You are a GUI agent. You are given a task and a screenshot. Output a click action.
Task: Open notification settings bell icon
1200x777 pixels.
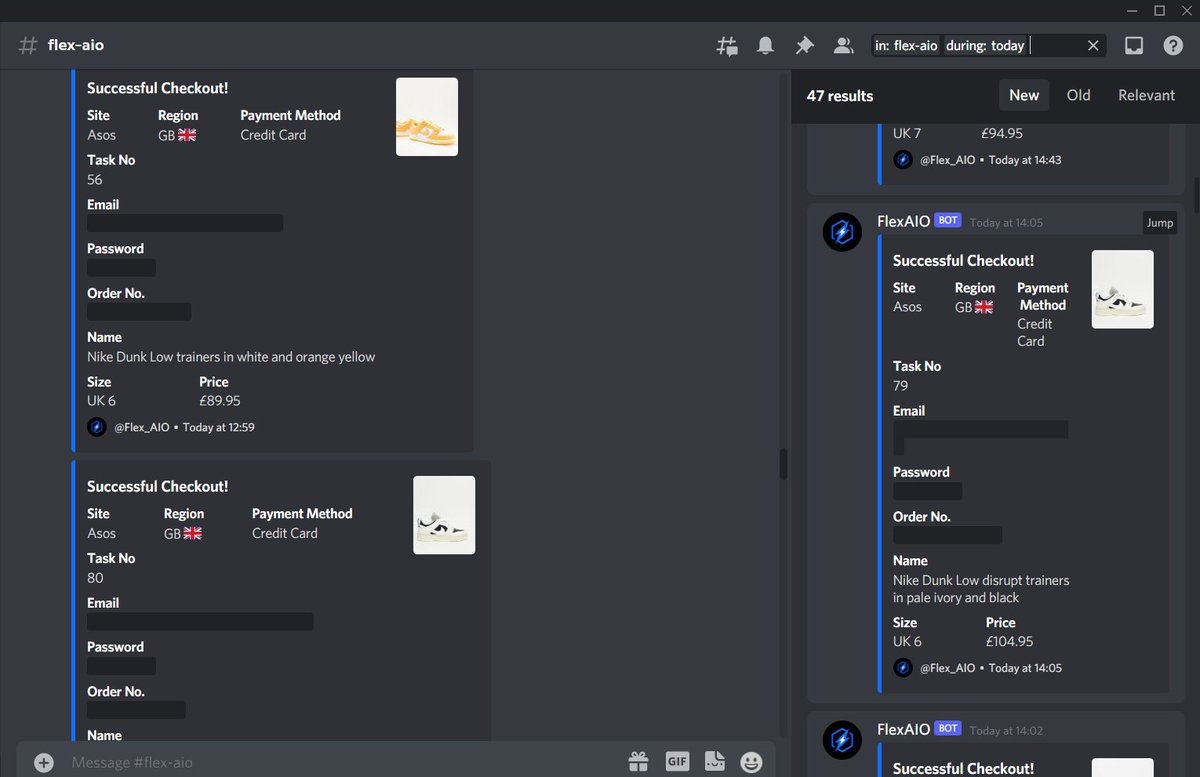[x=765, y=45]
